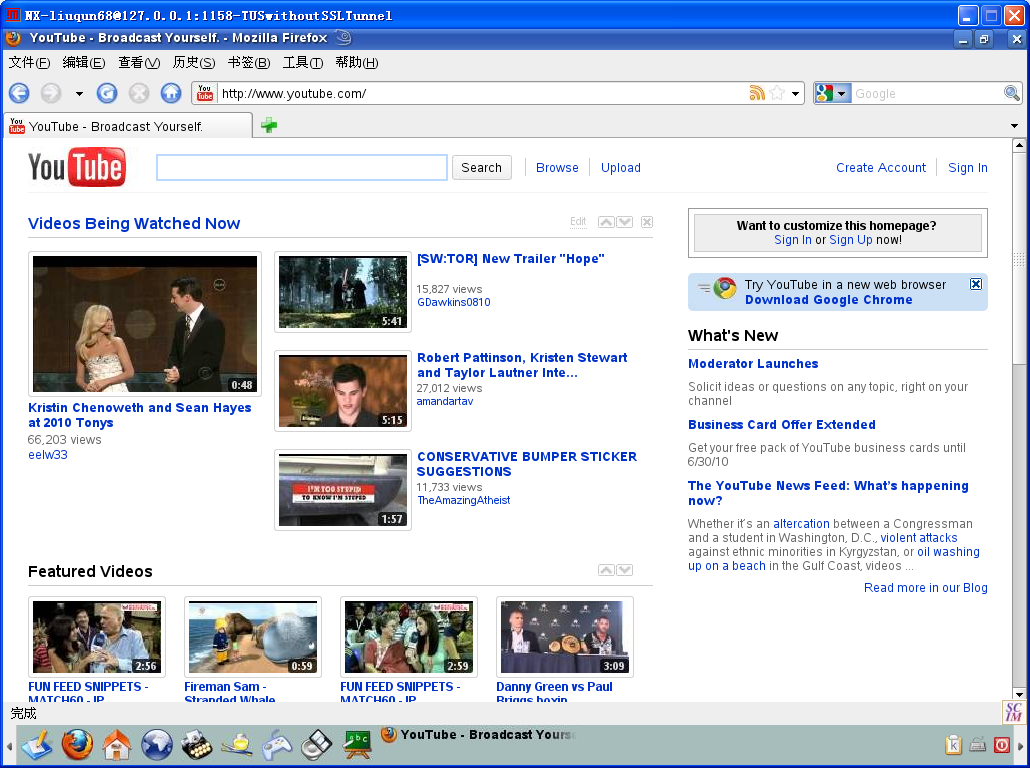Image resolution: width=1030 pixels, height=768 pixels.
Task: Open the home folder icon in the panel
Action: [117, 745]
